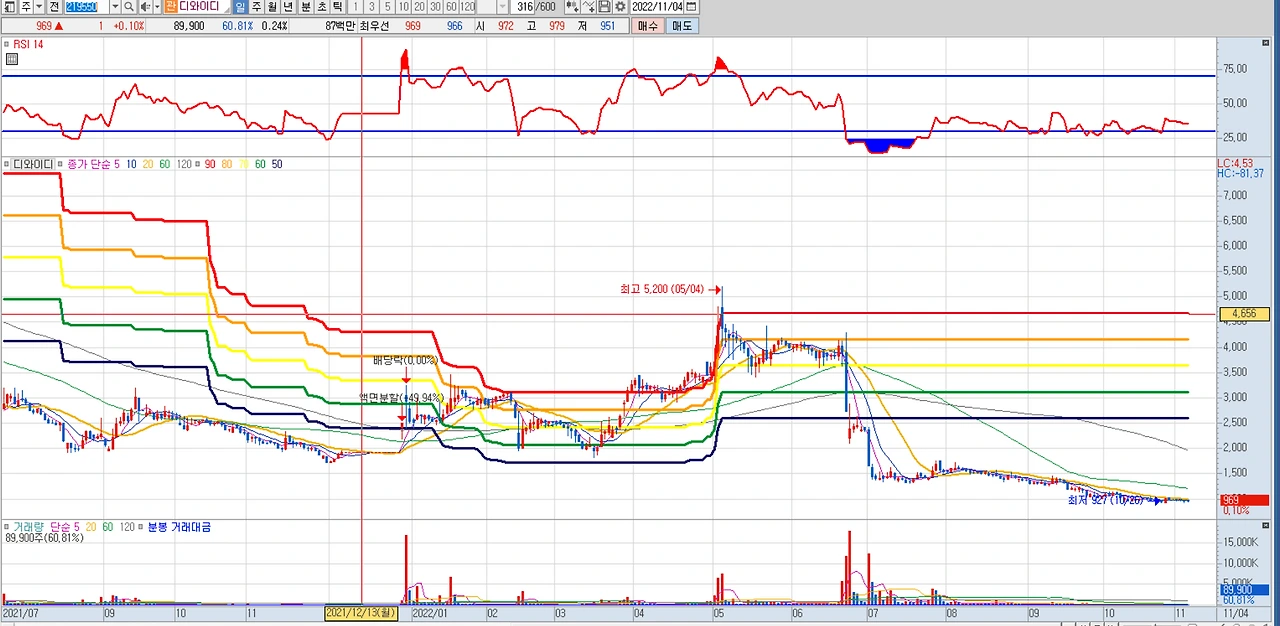This screenshot has width=1280, height=626.
Task: Click the small square beside RSI 14
Action: click(6, 44)
